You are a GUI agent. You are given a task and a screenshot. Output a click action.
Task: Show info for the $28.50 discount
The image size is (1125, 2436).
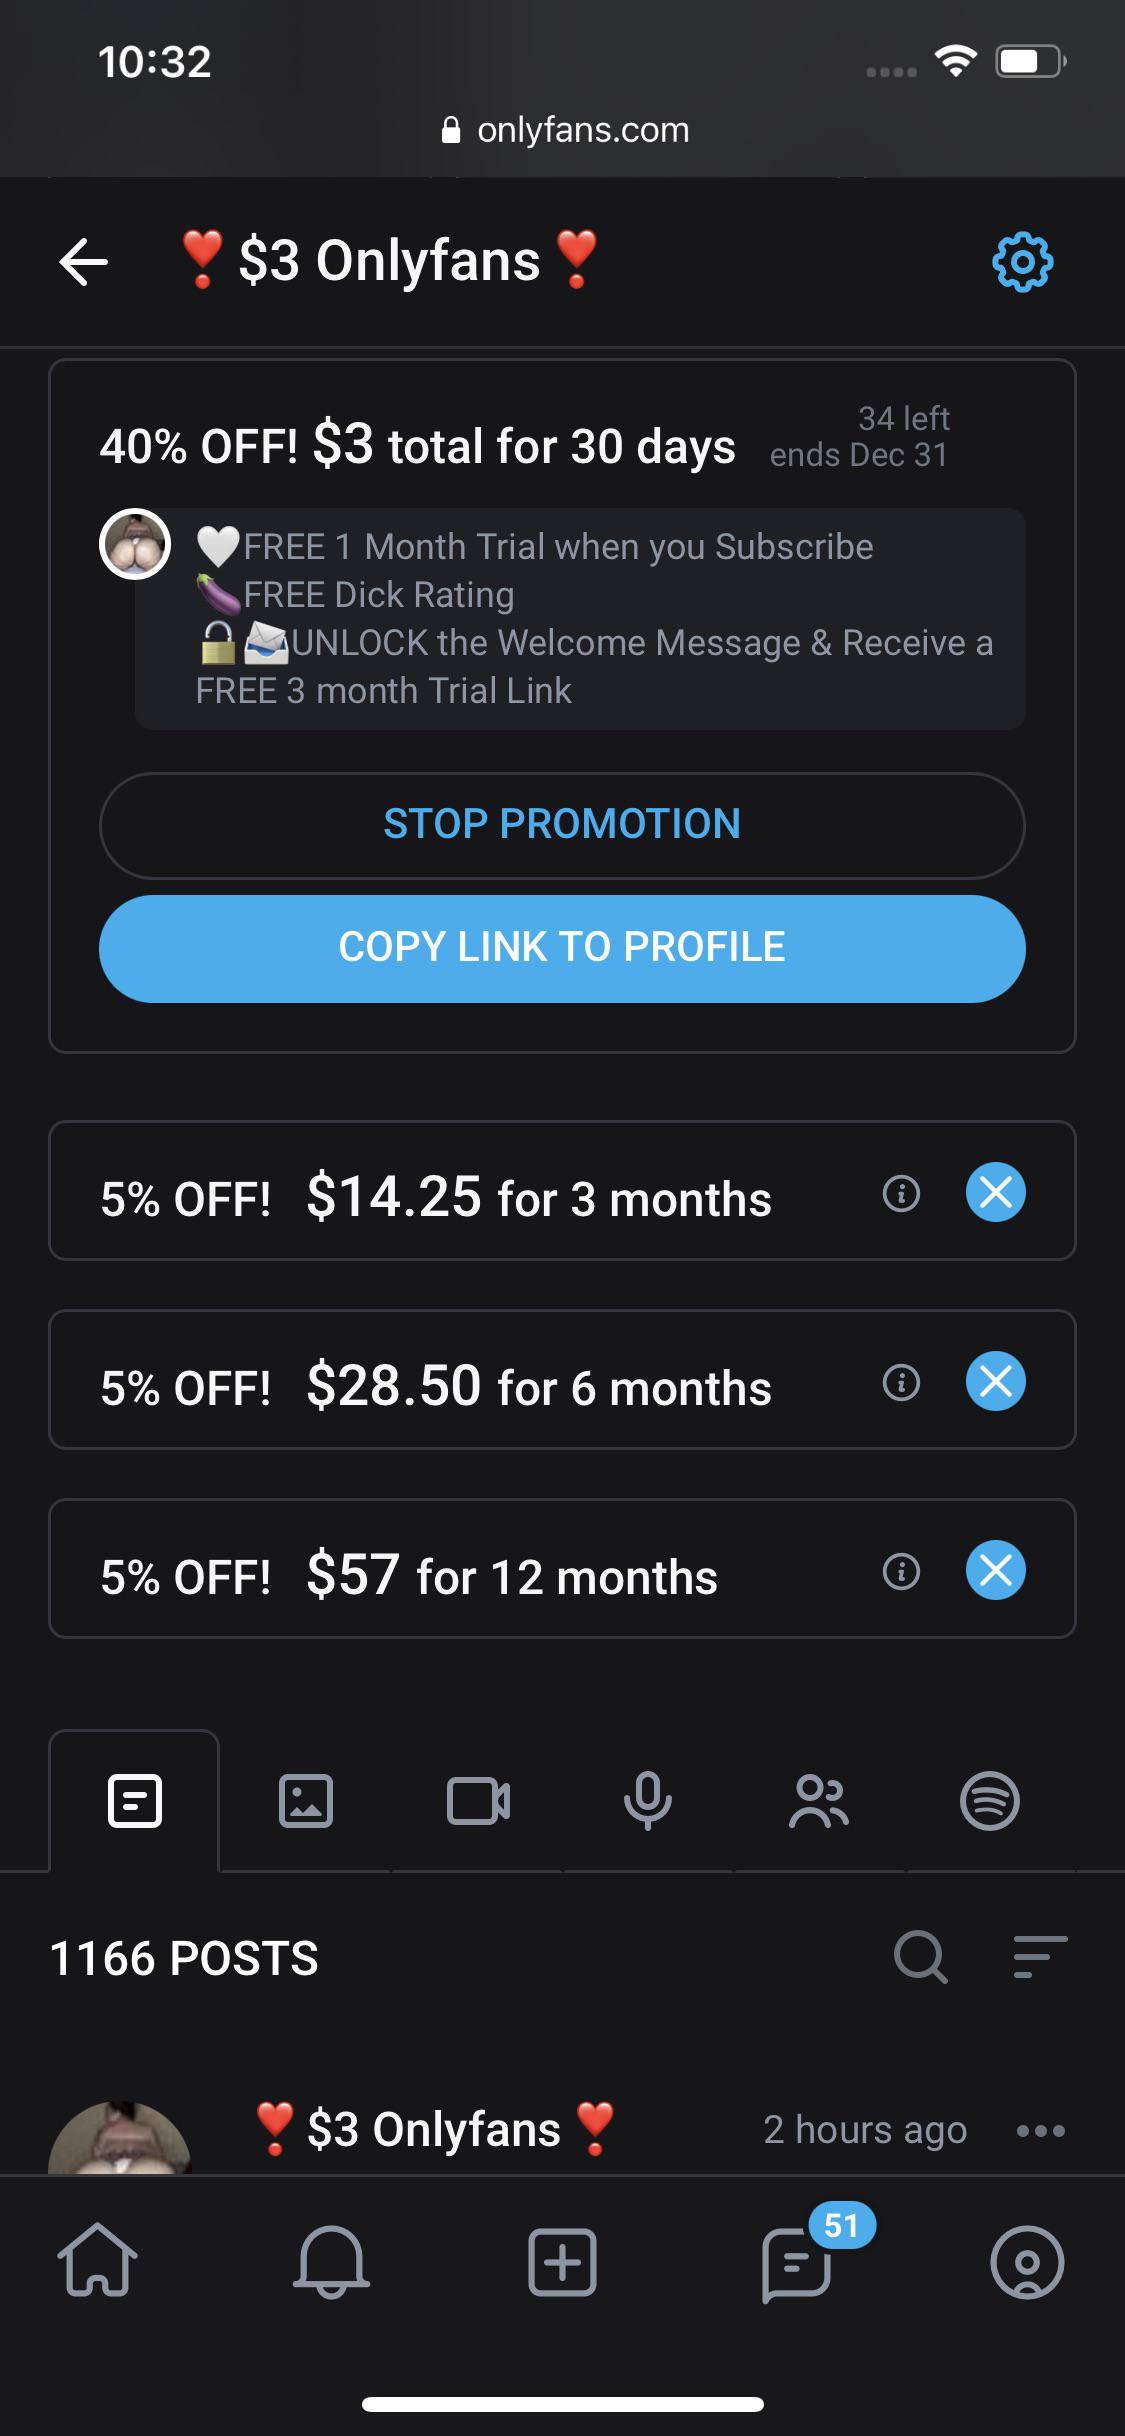tap(901, 1383)
